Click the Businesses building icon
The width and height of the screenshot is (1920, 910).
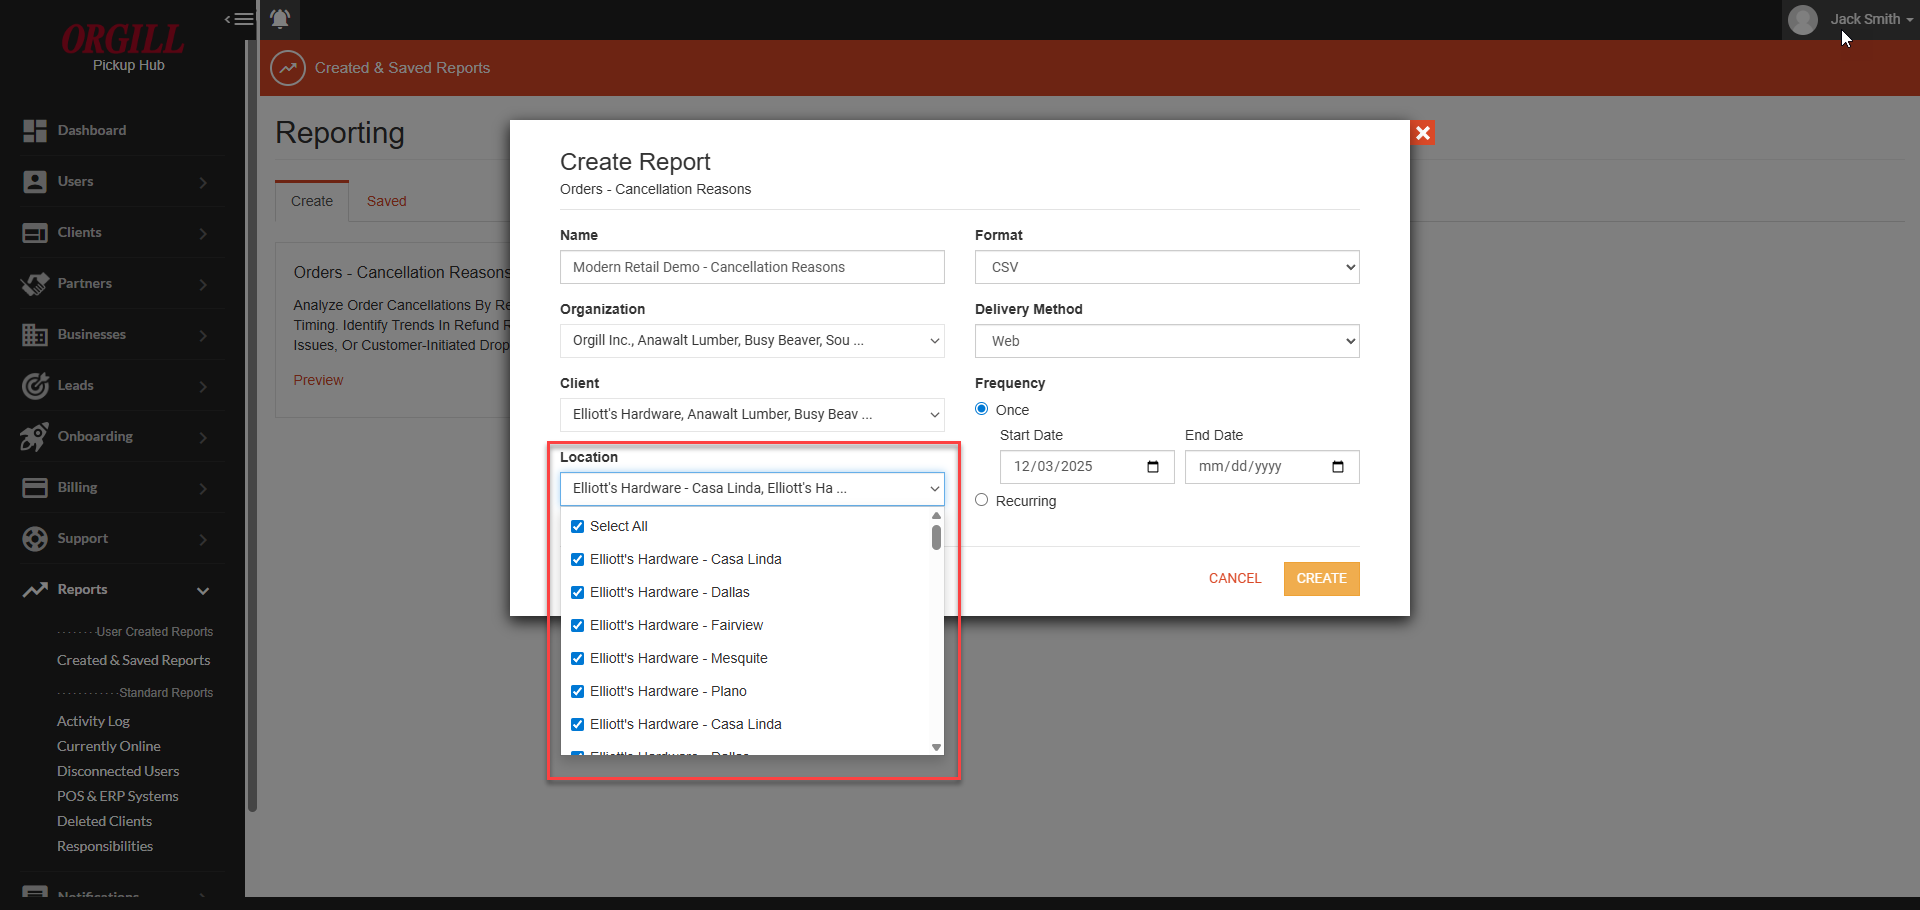[x=35, y=335]
